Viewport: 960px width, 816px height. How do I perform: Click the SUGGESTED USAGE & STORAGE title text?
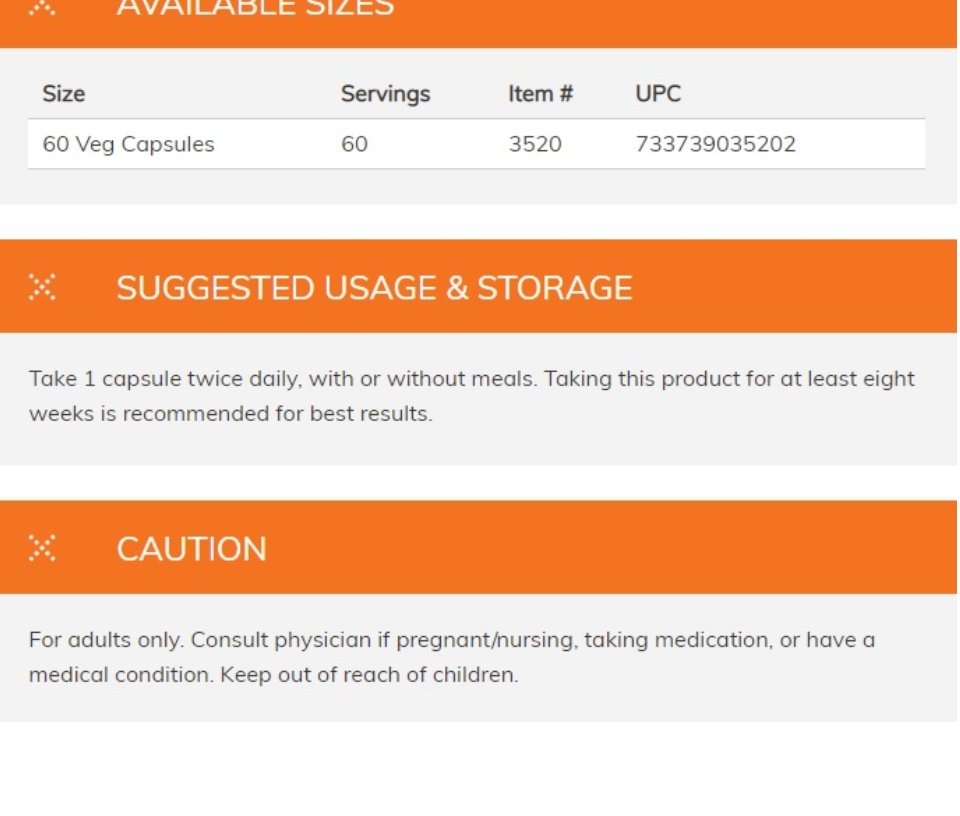pyautogui.click(x=375, y=288)
